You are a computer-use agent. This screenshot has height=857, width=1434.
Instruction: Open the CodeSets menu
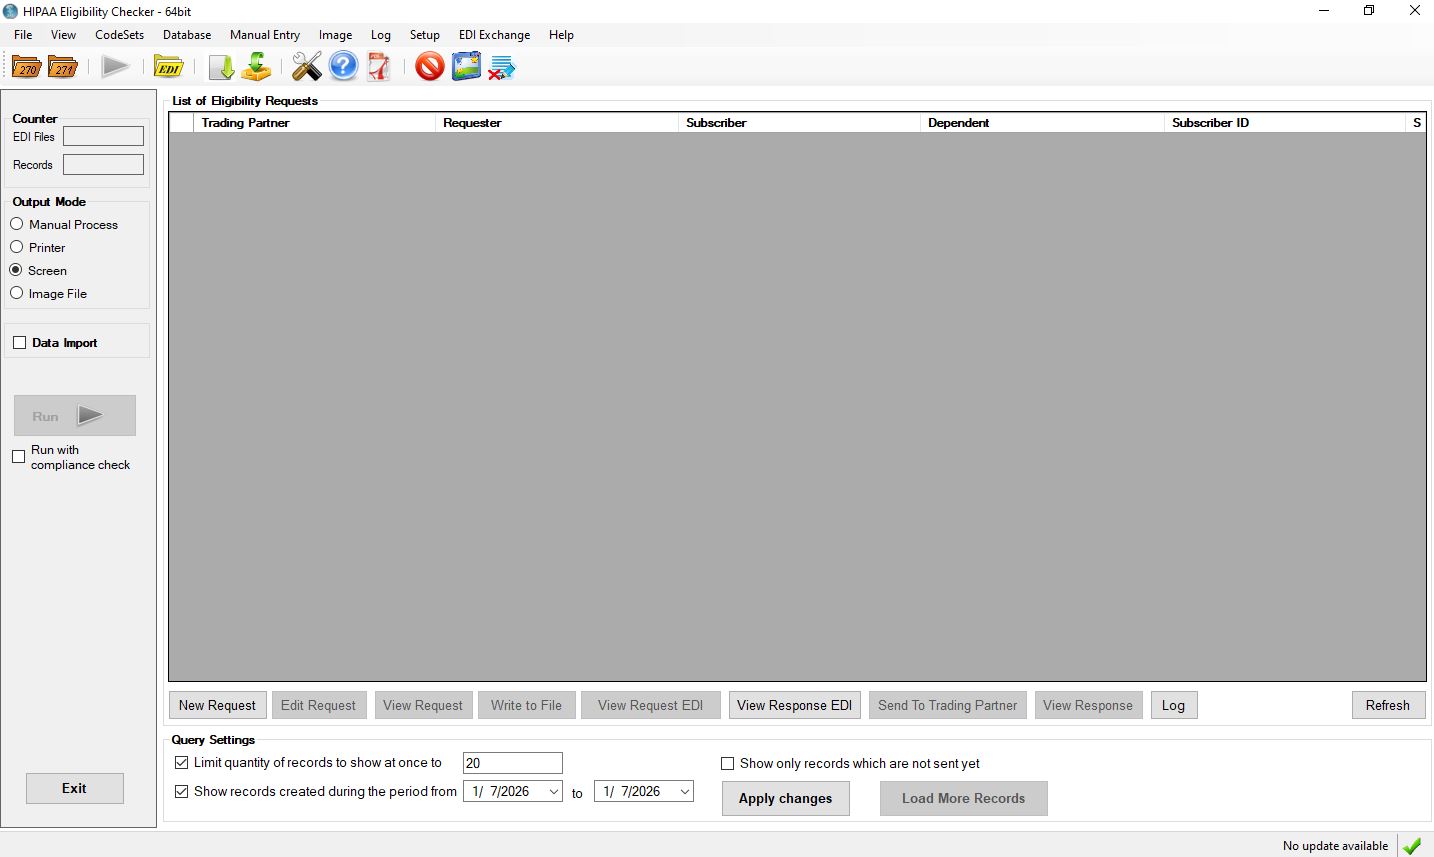tap(119, 35)
